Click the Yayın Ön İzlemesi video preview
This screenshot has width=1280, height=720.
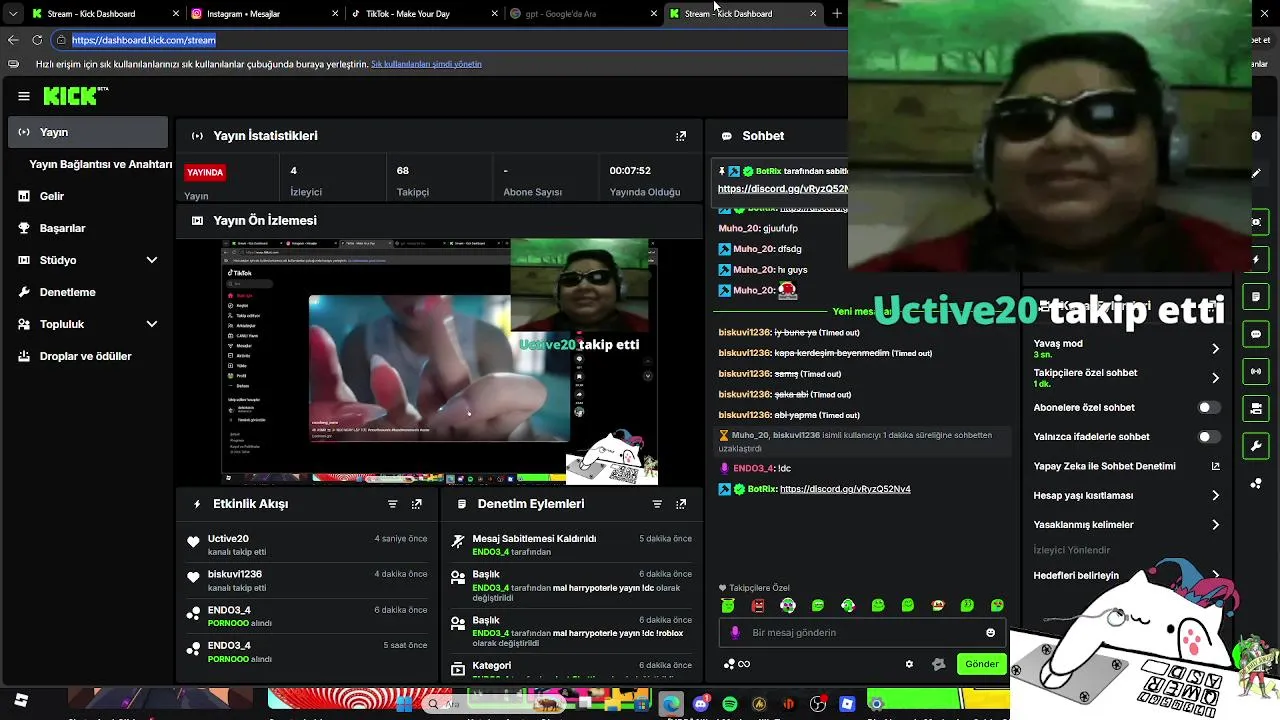coord(440,362)
